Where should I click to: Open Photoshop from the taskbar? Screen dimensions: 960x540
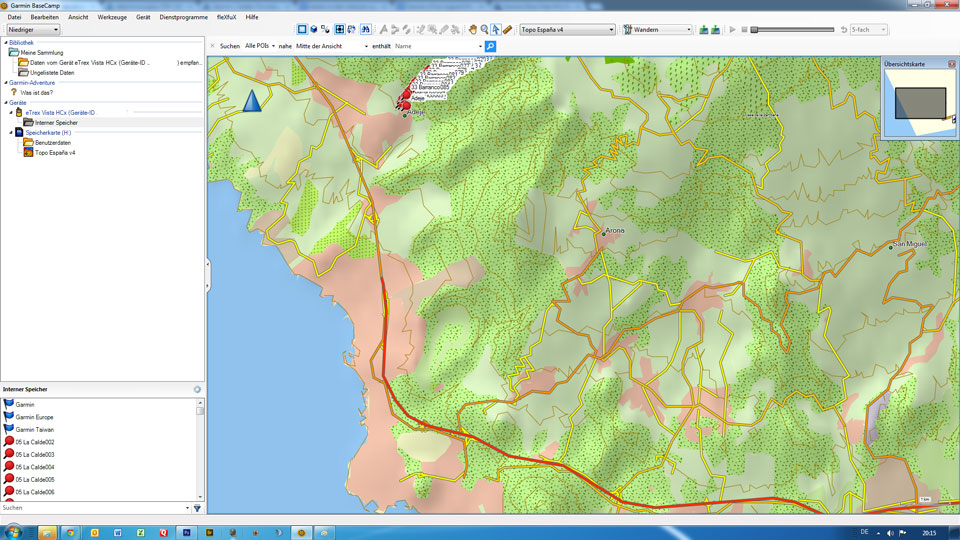coord(187,533)
